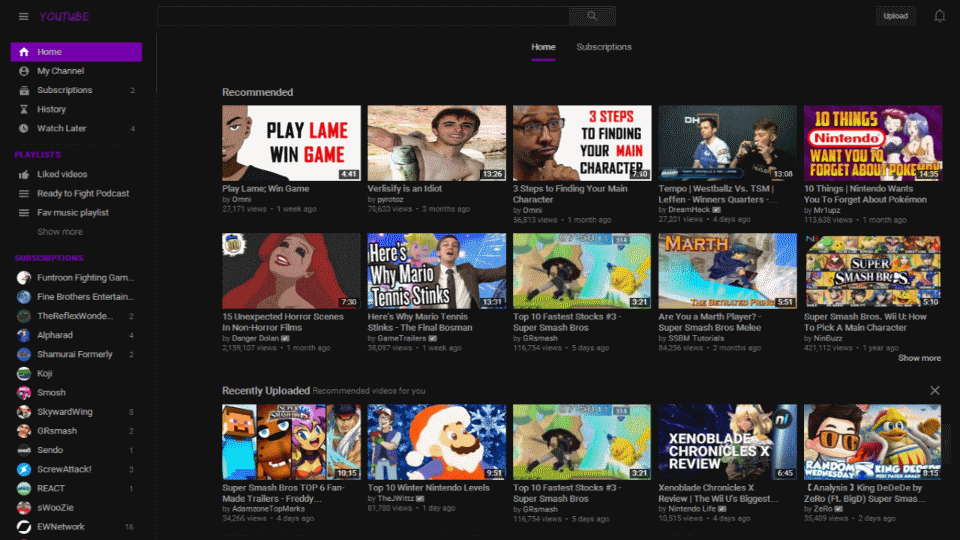Open the 15 Unexpected Horror Scenes thumbnail

[291, 271]
